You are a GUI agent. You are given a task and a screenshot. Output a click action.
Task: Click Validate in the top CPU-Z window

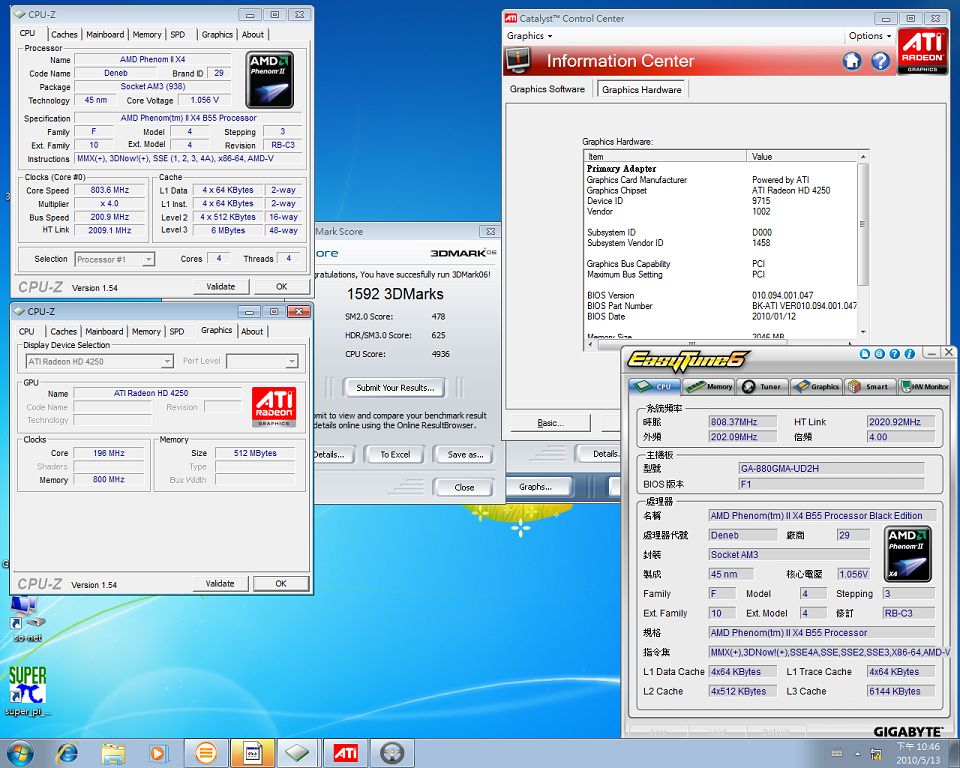pyautogui.click(x=220, y=287)
